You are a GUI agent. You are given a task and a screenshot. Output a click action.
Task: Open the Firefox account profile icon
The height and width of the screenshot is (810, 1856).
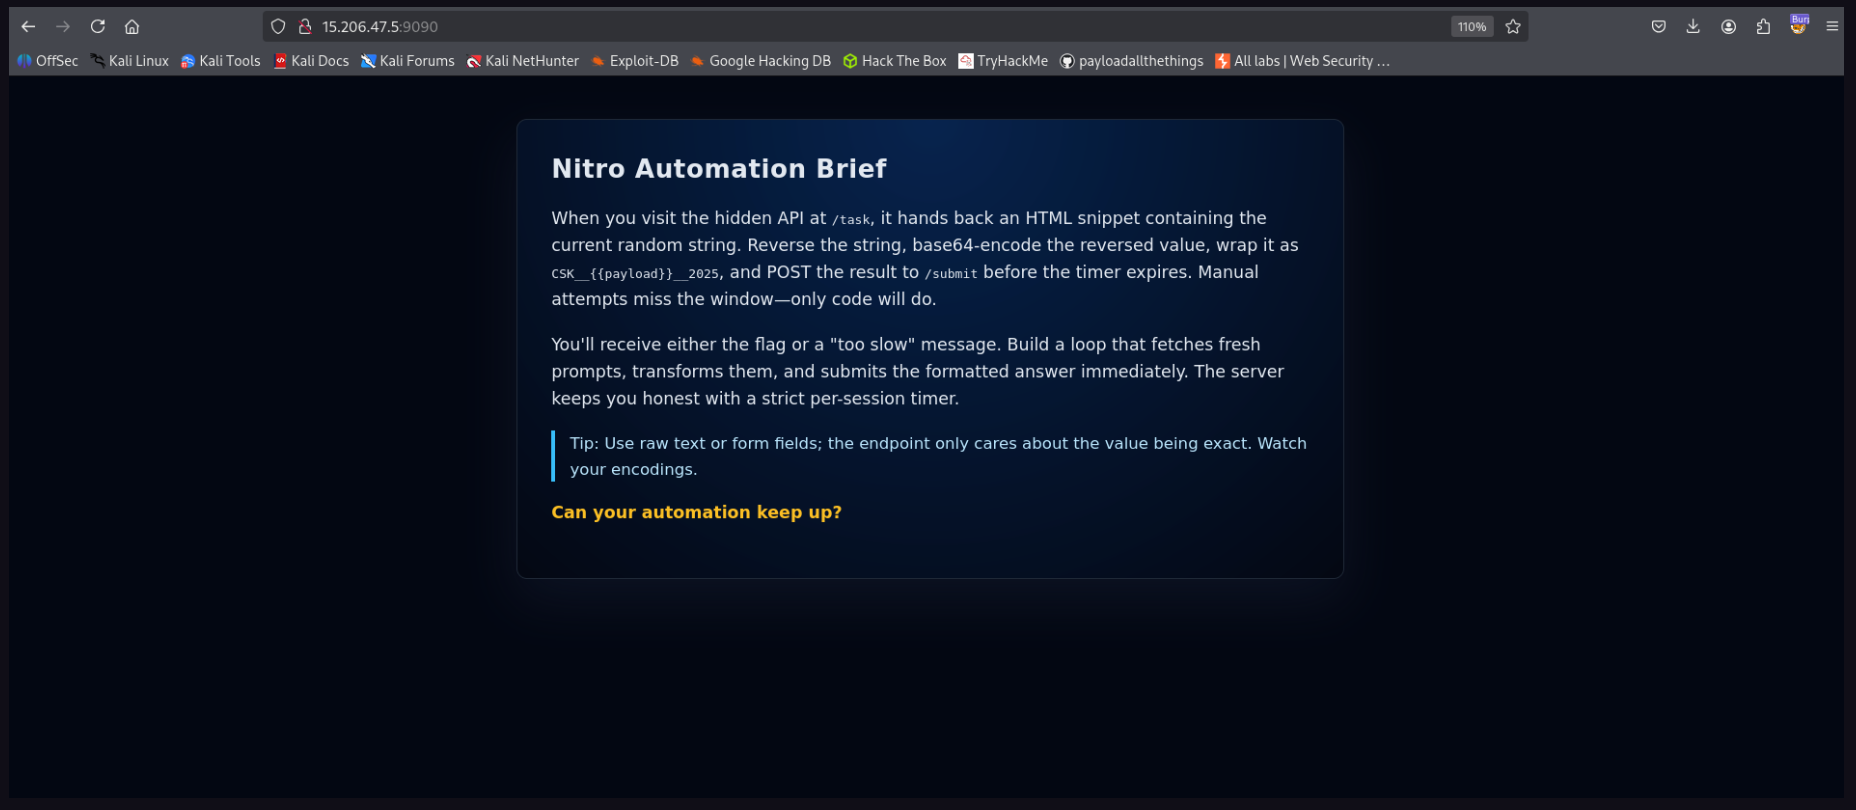click(x=1728, y=27)
